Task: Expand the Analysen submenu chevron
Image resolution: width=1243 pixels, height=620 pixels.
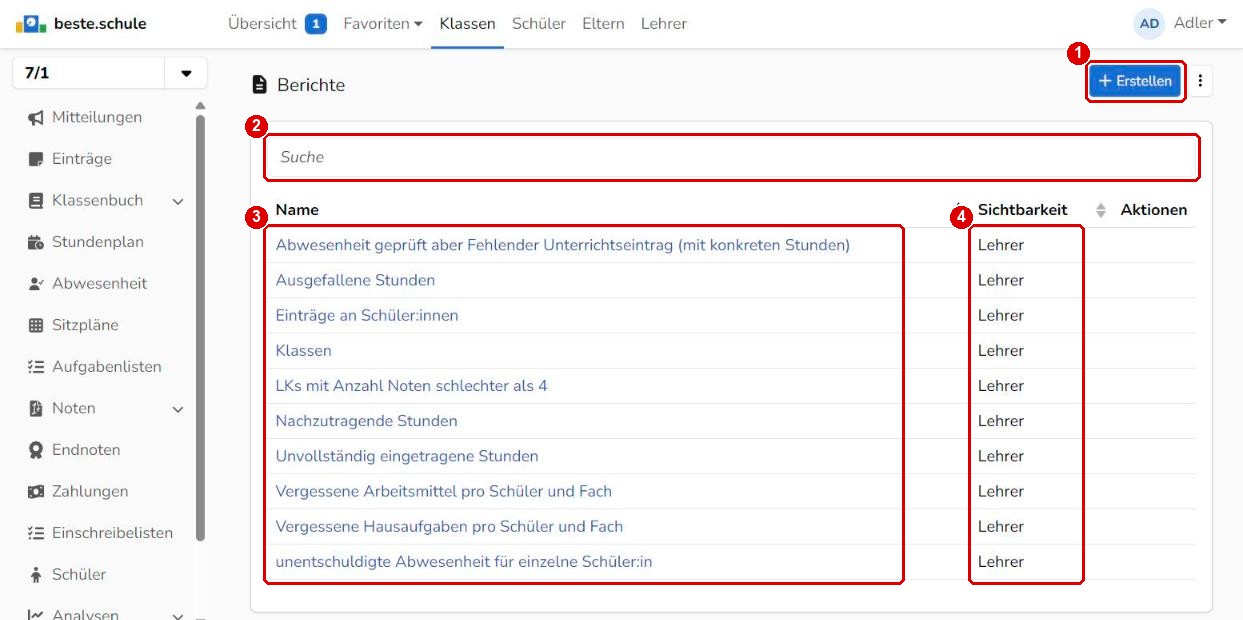Action: click(178, 615)
